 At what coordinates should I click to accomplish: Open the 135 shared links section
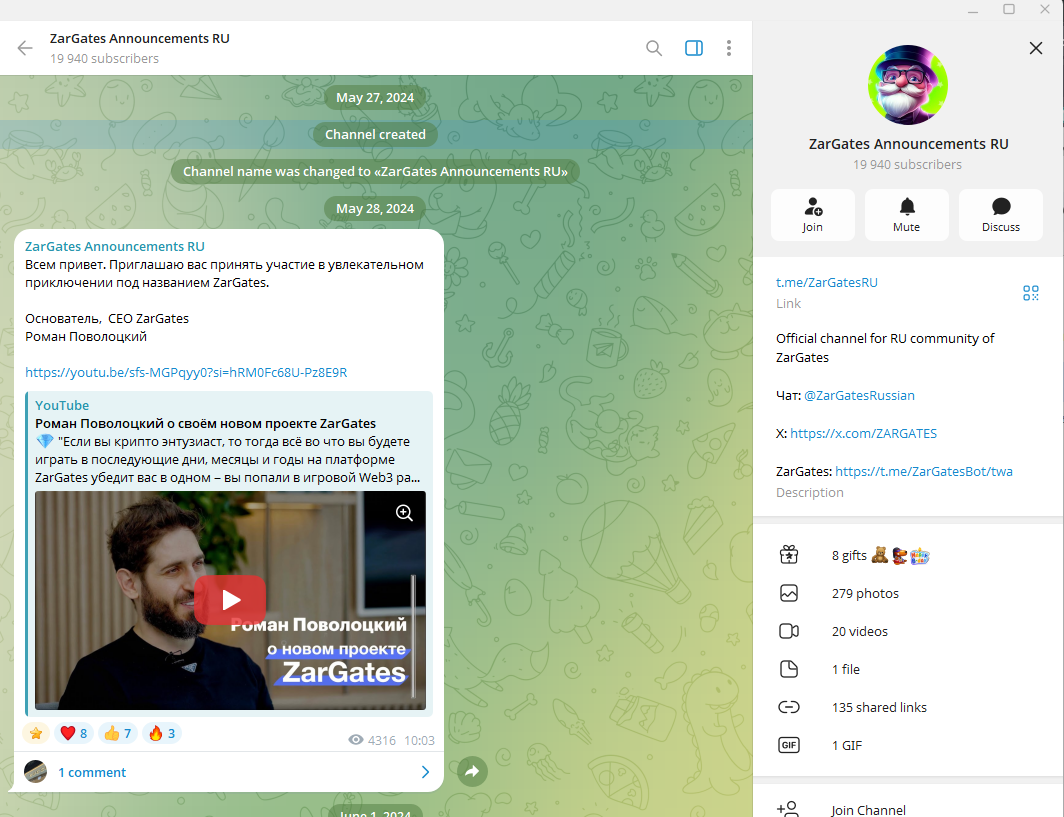[x=878, y=707]
